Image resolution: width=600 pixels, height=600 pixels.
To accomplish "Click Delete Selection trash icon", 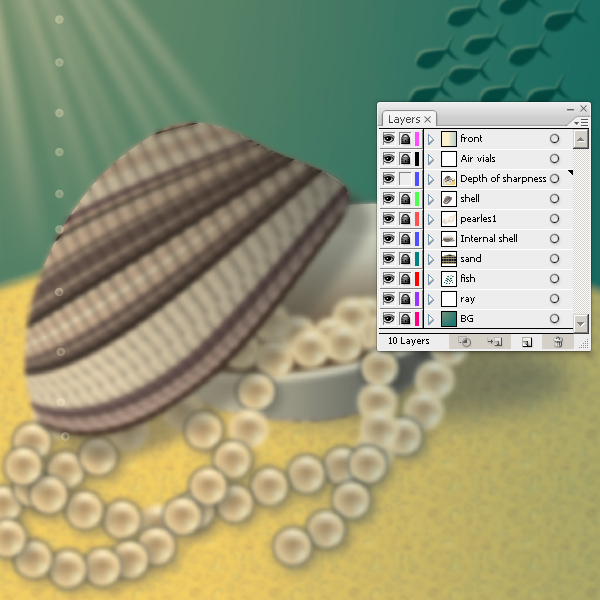I will point(558,342).
